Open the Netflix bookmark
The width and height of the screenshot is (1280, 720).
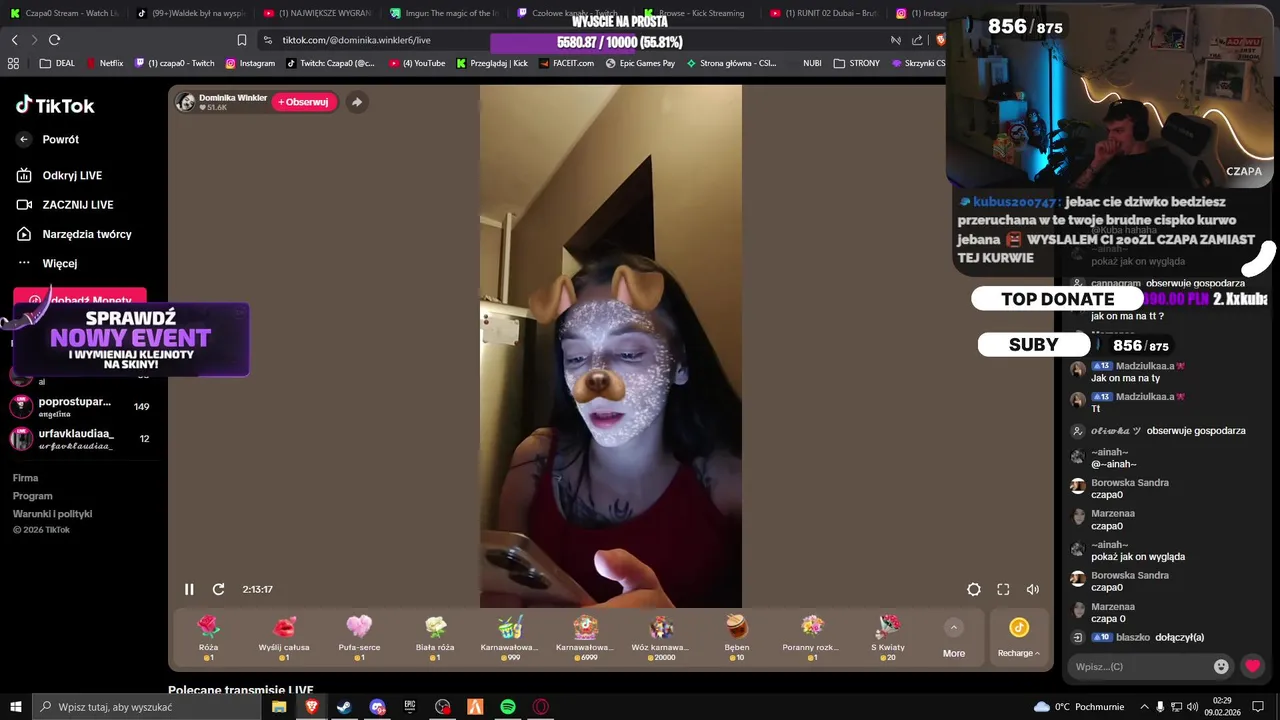(104, 63)
